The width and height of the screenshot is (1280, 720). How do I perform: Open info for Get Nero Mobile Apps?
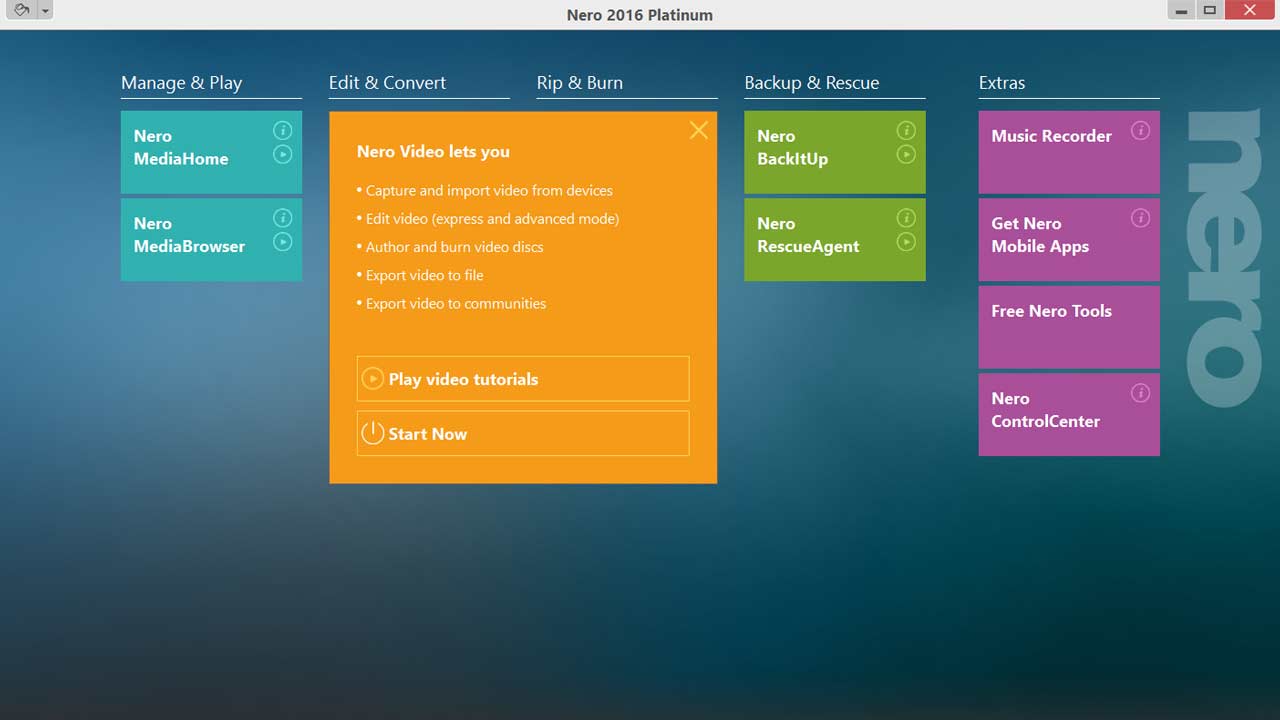pos(1140,218)
